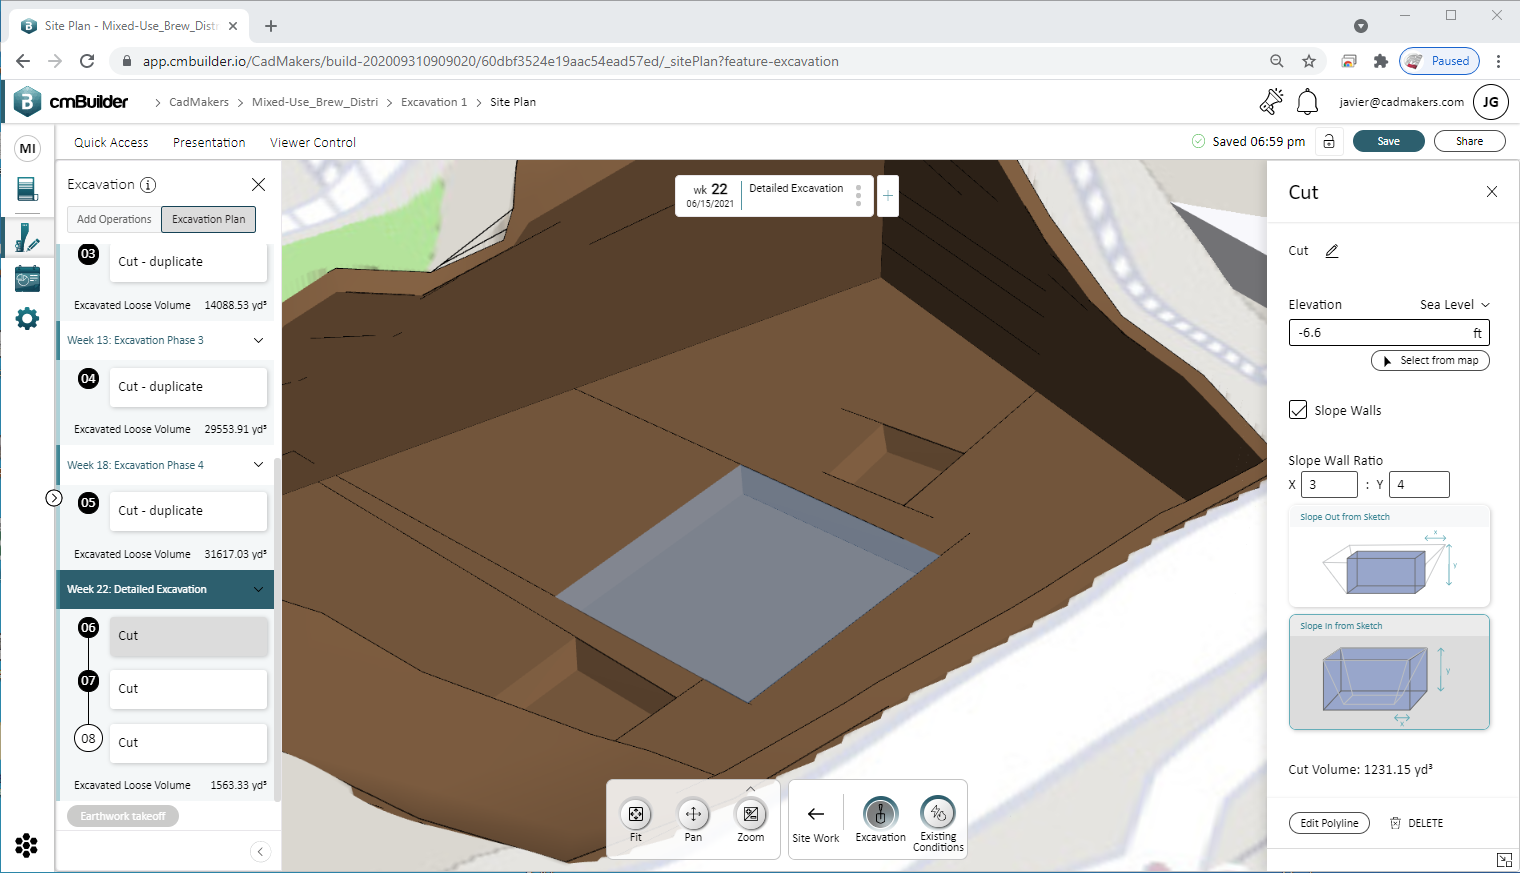Switch to Add Operations tab
The image size is (1520, 873).
click(x=114, y=219)
